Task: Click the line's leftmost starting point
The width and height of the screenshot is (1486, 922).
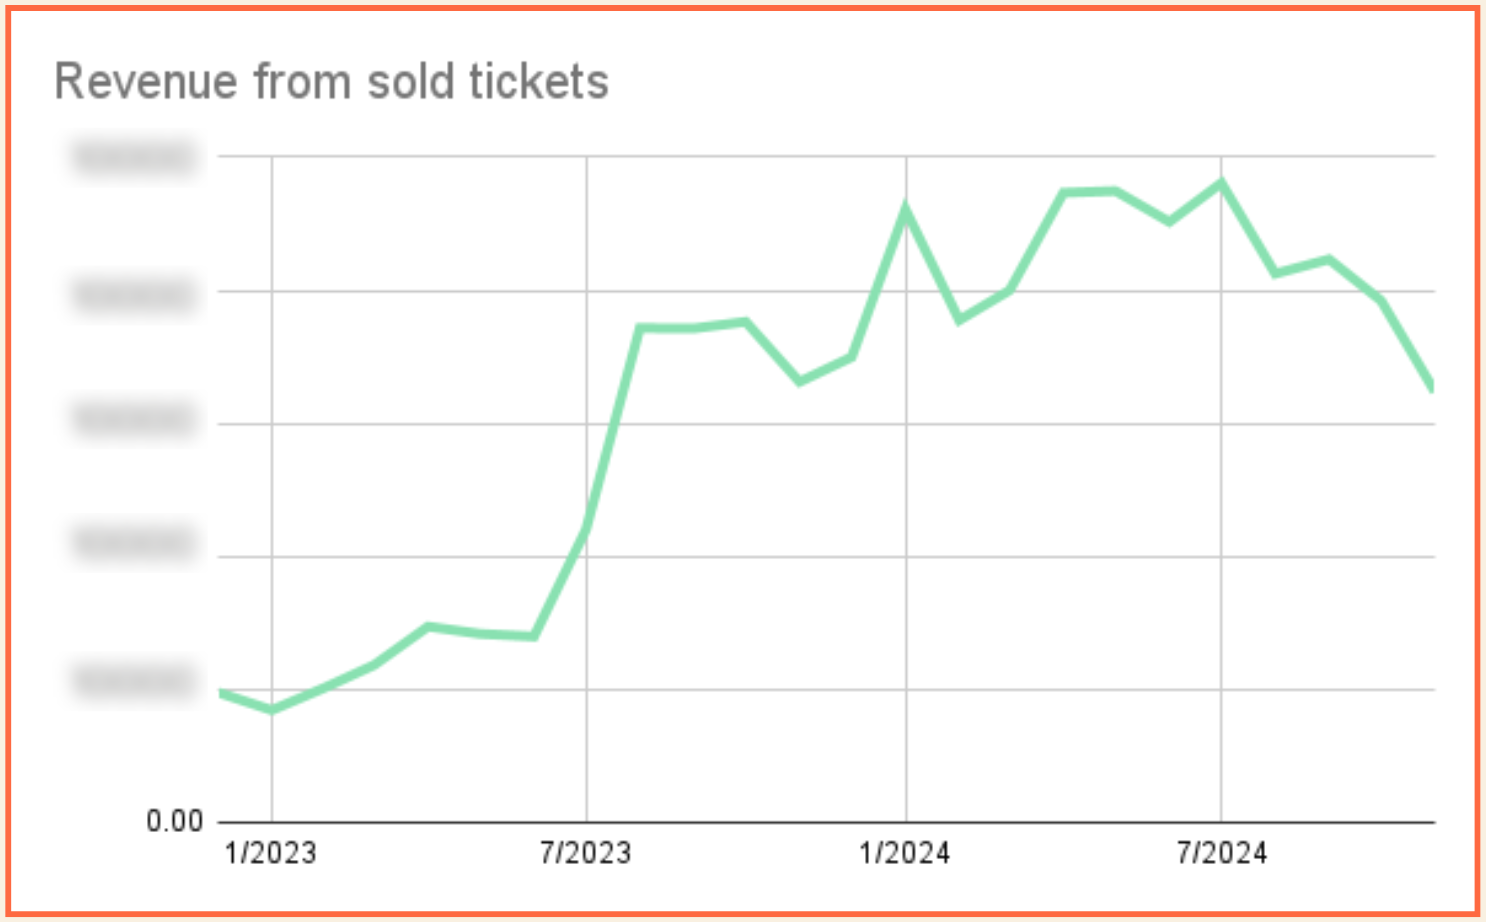Action: pos(221,692)
